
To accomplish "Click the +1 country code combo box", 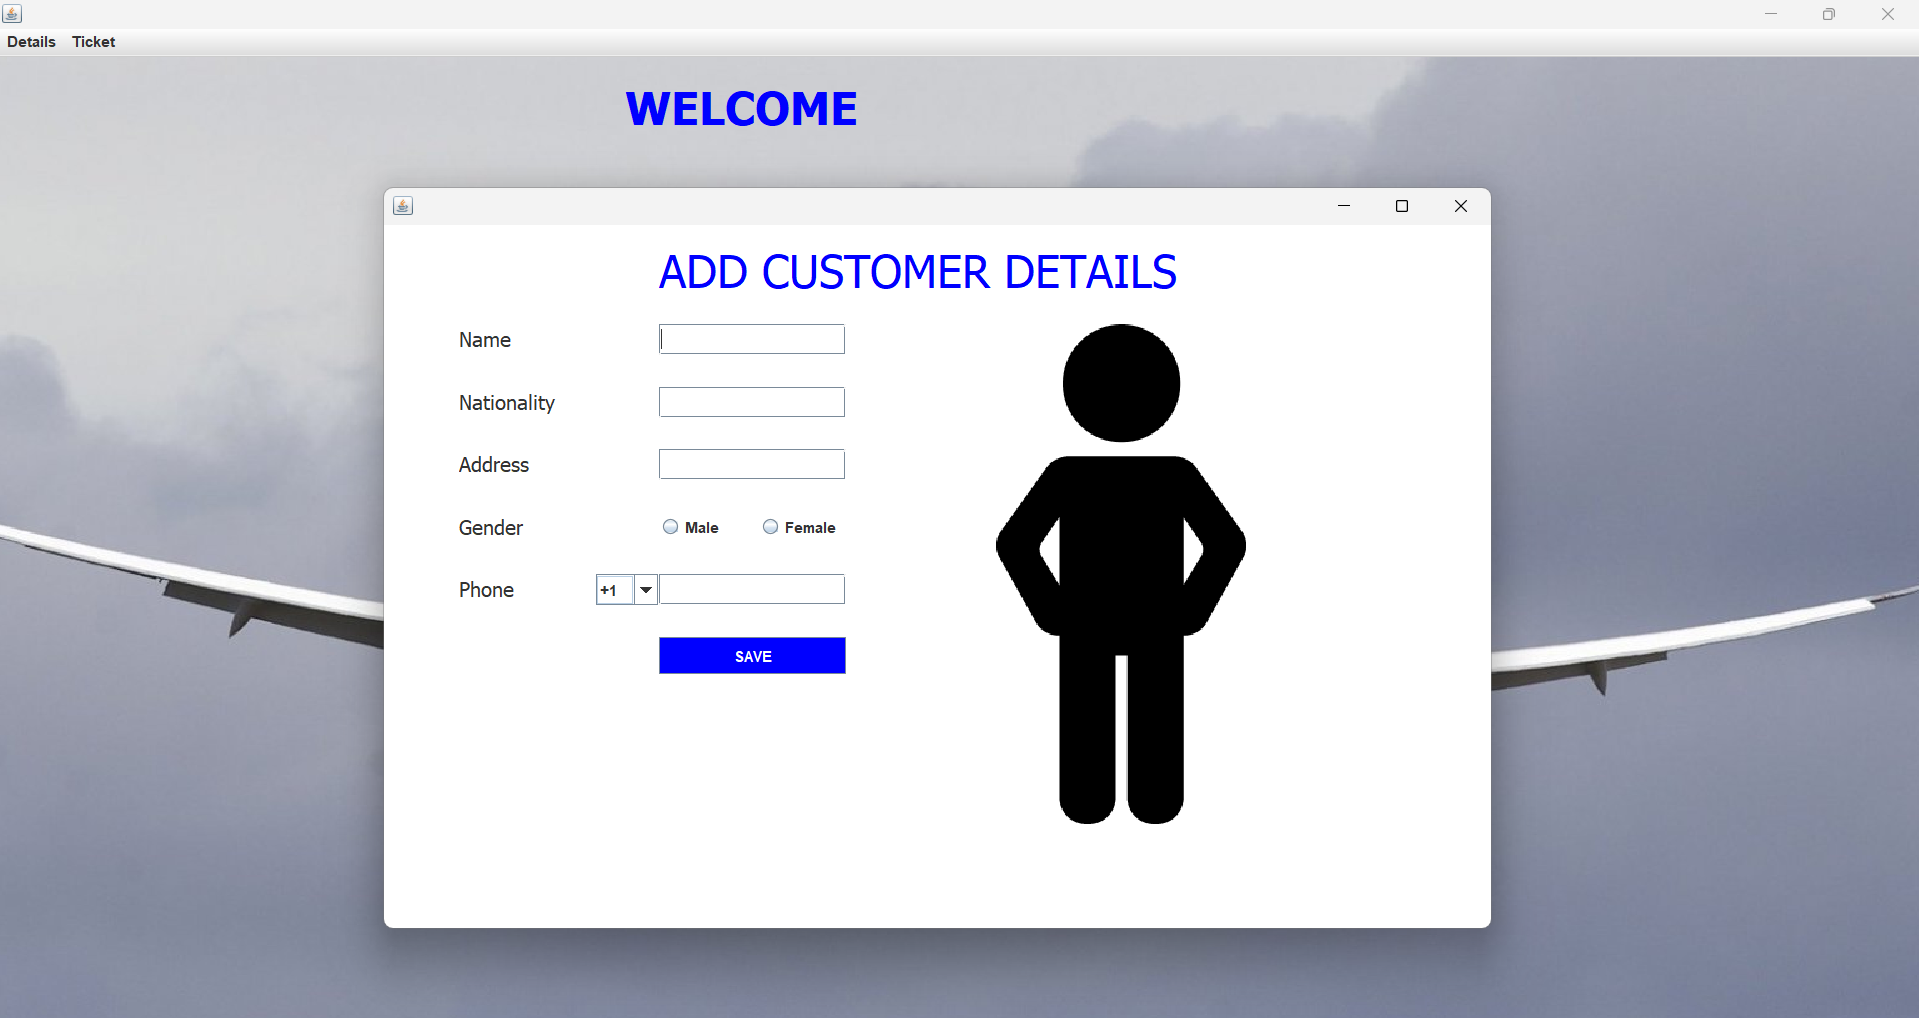I will [x=615, y=590].
